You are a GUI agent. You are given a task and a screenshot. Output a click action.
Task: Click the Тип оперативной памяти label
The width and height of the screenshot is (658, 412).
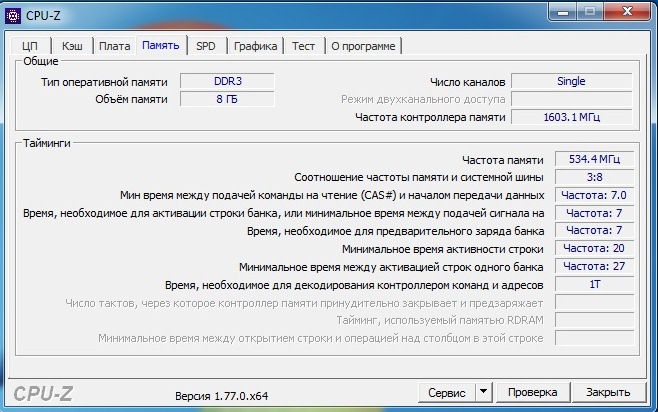[x=104, y=82]
